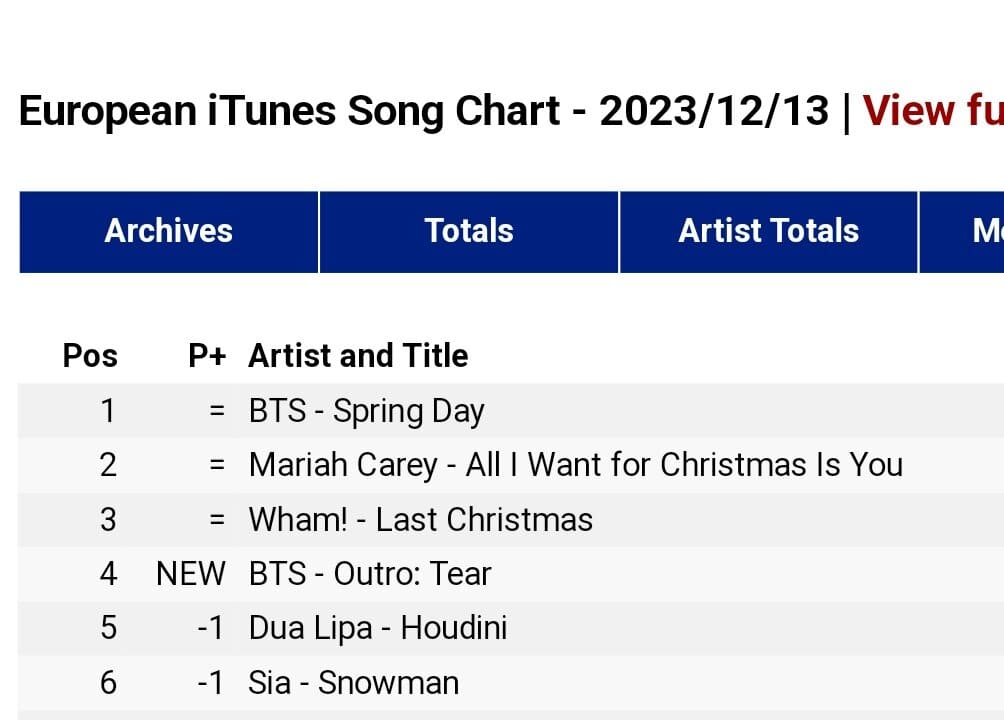
Task: Click the equals sign beside Mariah Carey
Action: coord(217,465)
